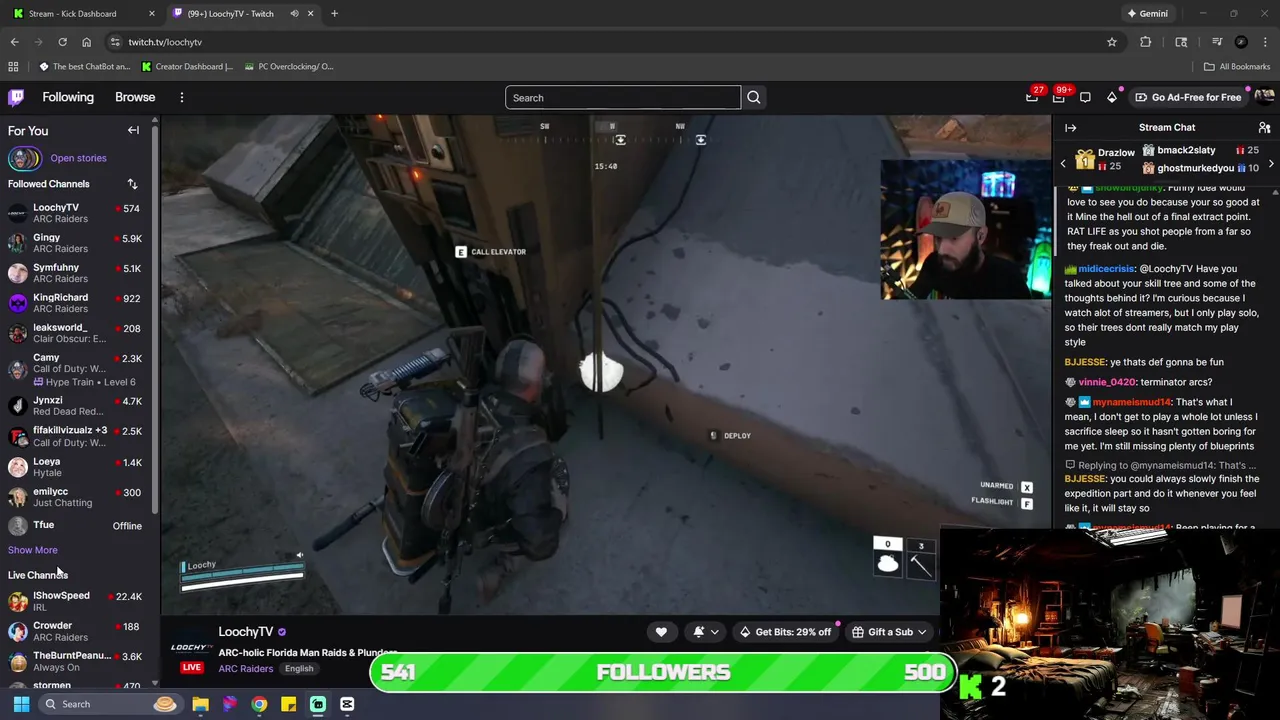Toggle stream volume speaker in player
The width and height of the screenshot is (1280, 720).
point(299,556)
